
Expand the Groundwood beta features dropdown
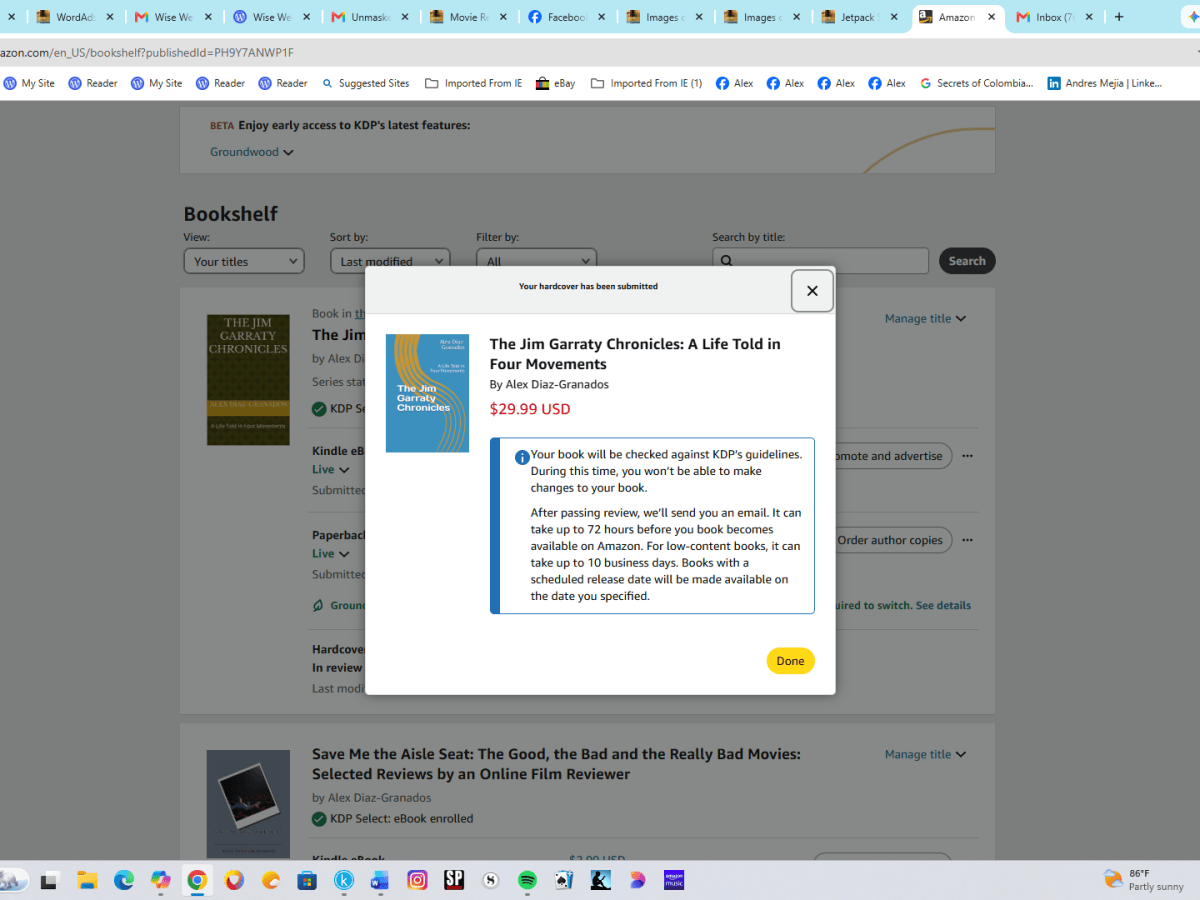[x=252, y=152]
